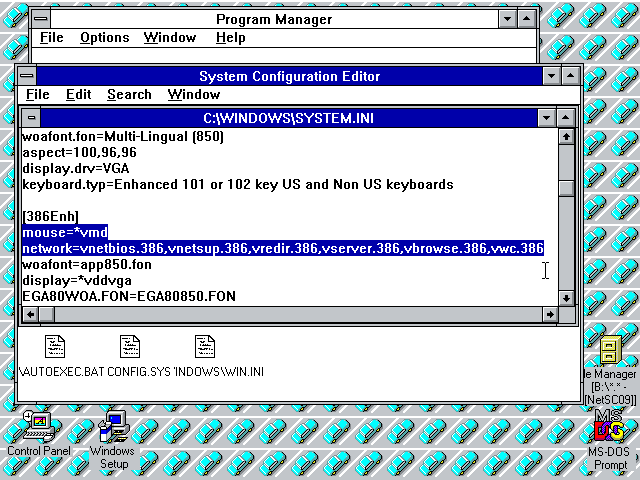
Task: Click the line 'display.drv=VGA'
Action: [x=76, y=168]
